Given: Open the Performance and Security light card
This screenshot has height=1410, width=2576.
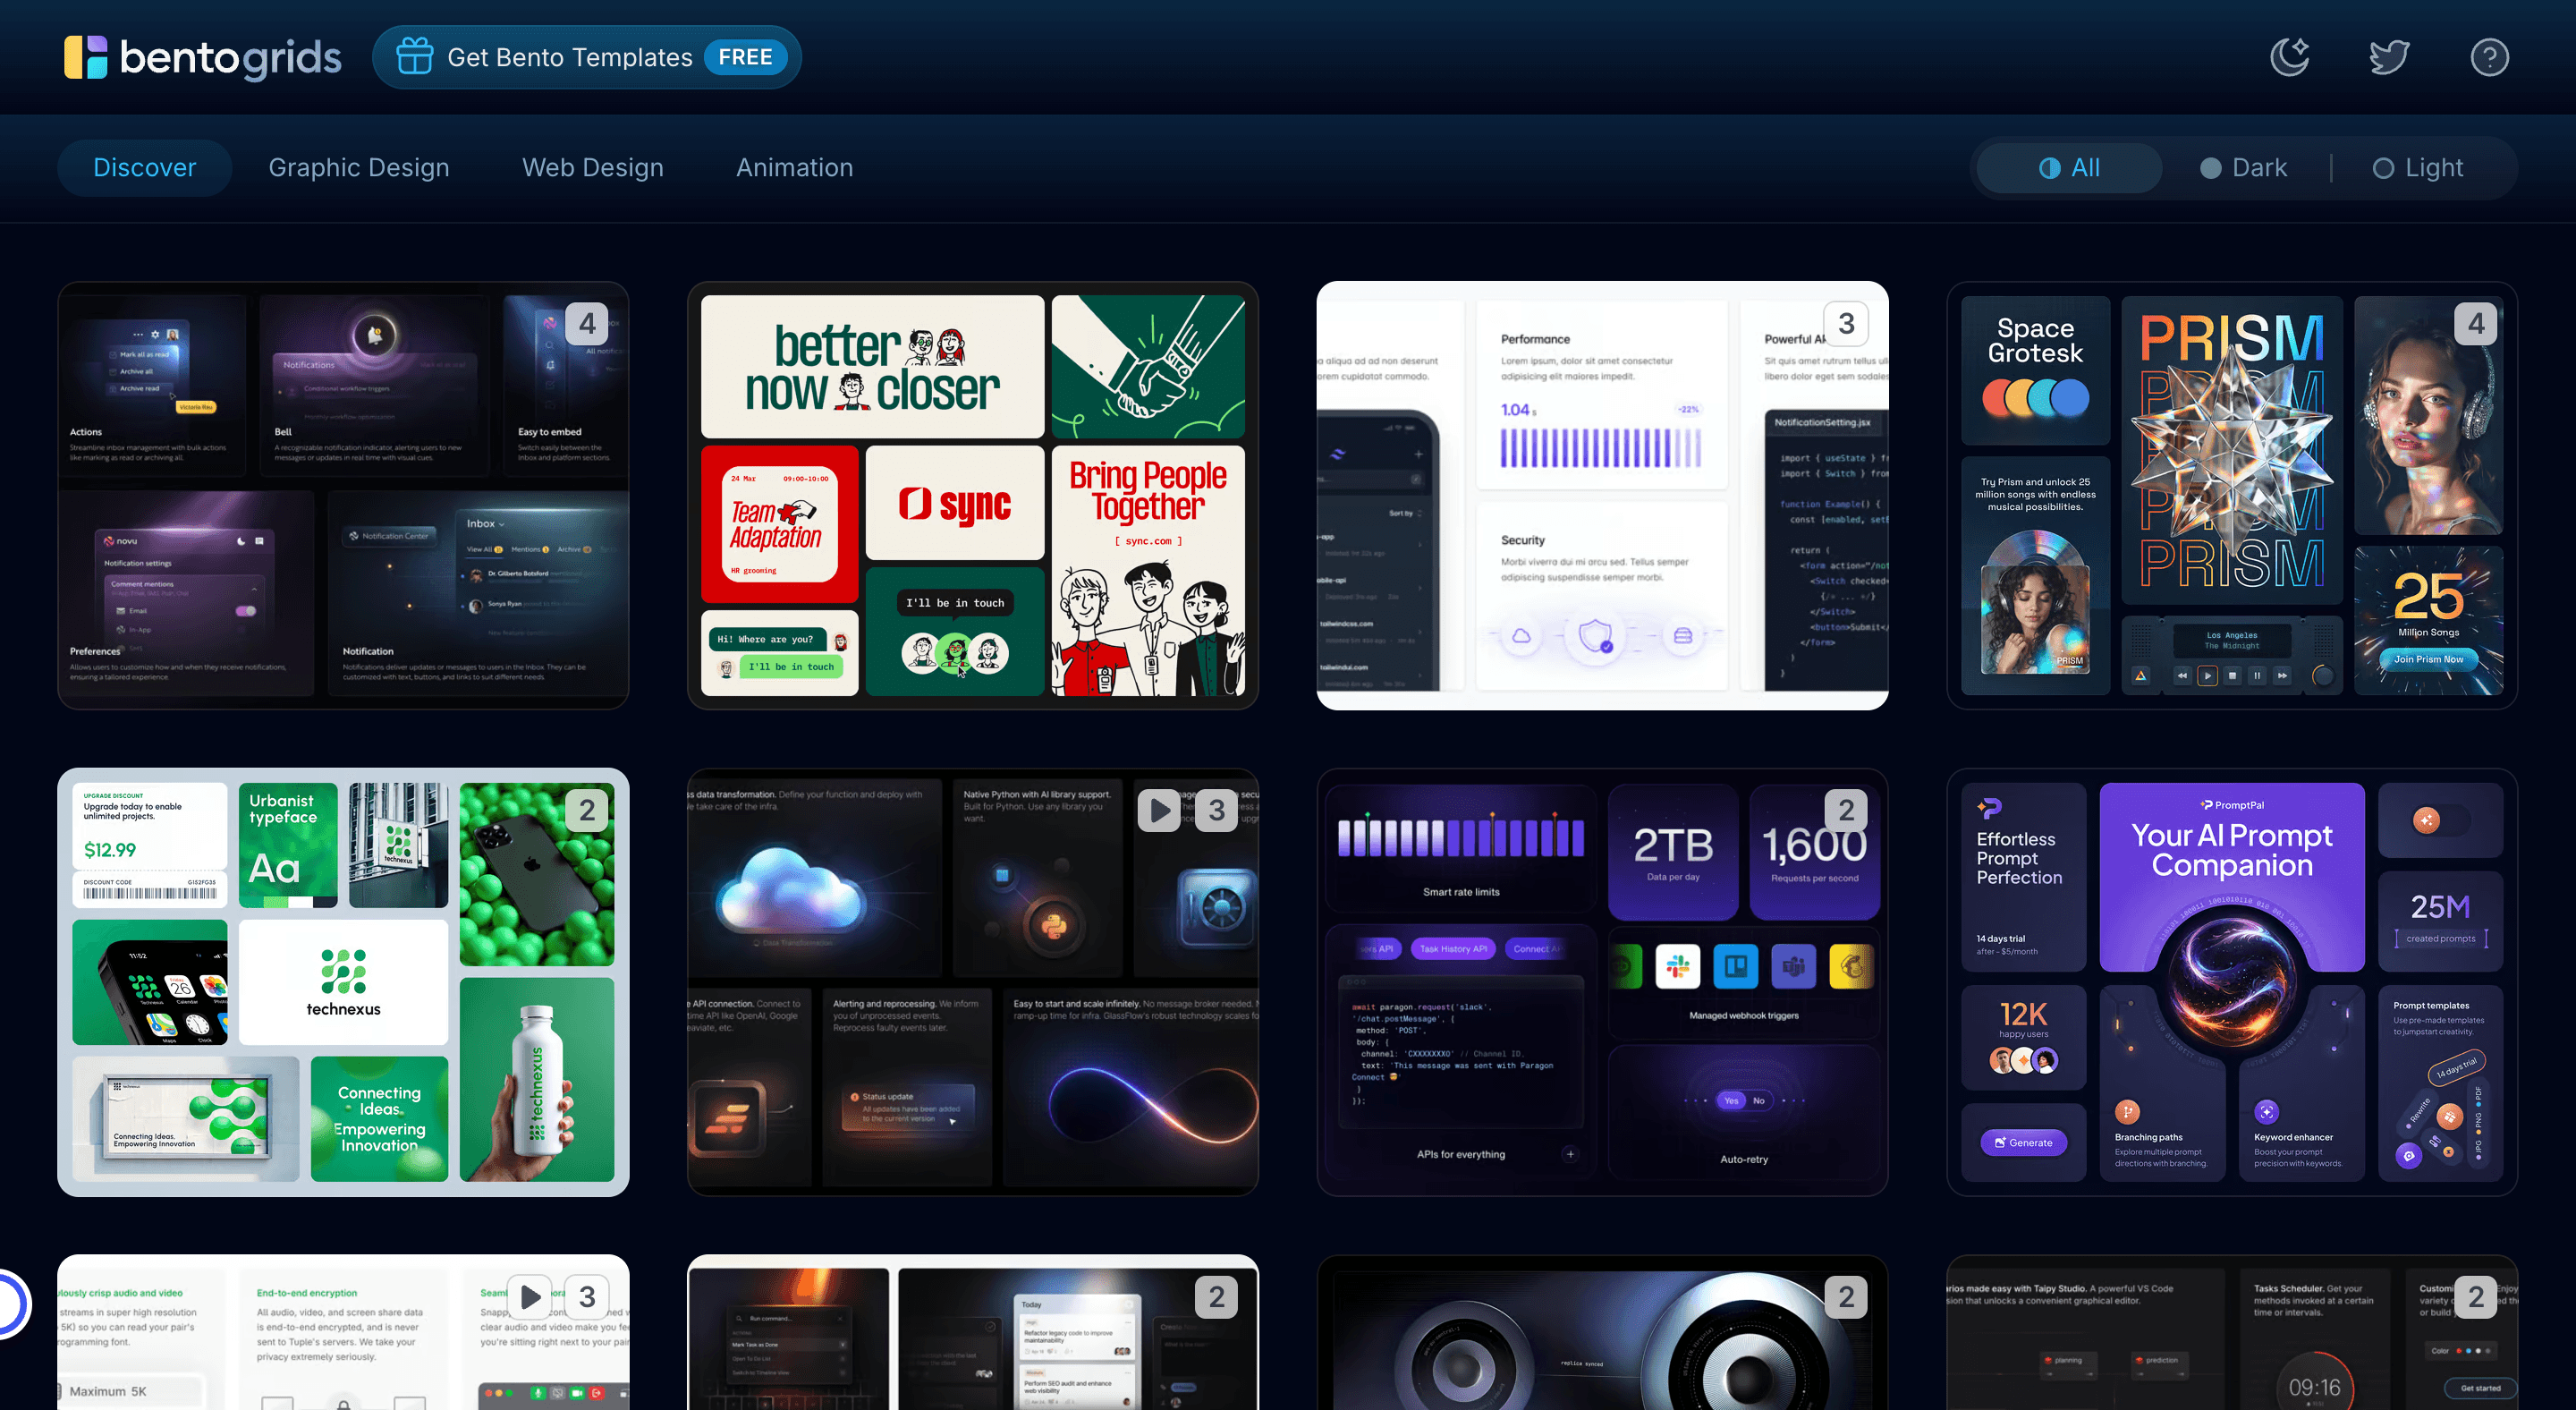Looking at the screenshot, I should (x=1603, y=496).
